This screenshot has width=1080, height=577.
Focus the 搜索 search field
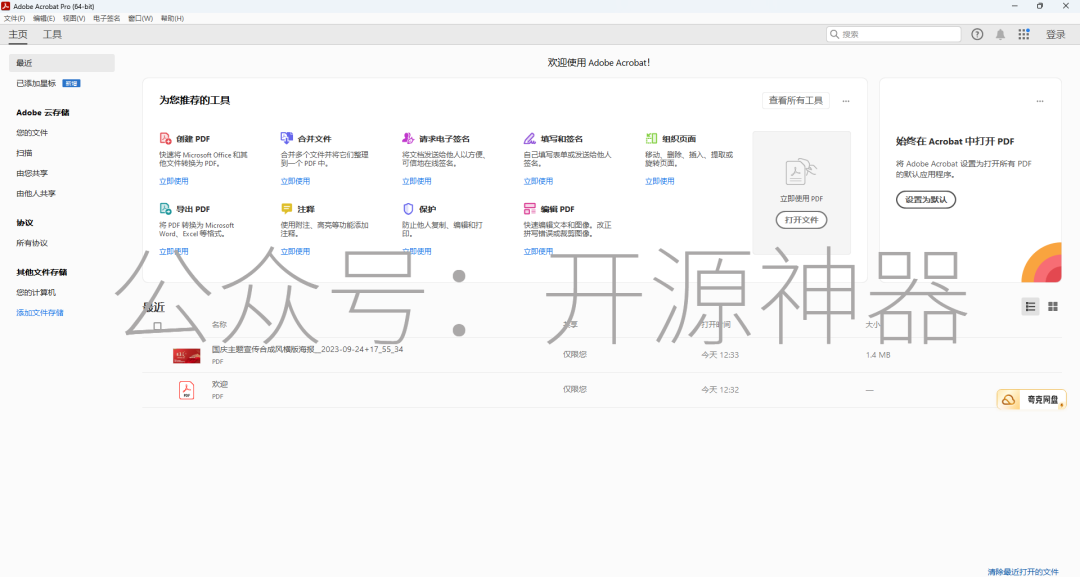tap(893, 34)
